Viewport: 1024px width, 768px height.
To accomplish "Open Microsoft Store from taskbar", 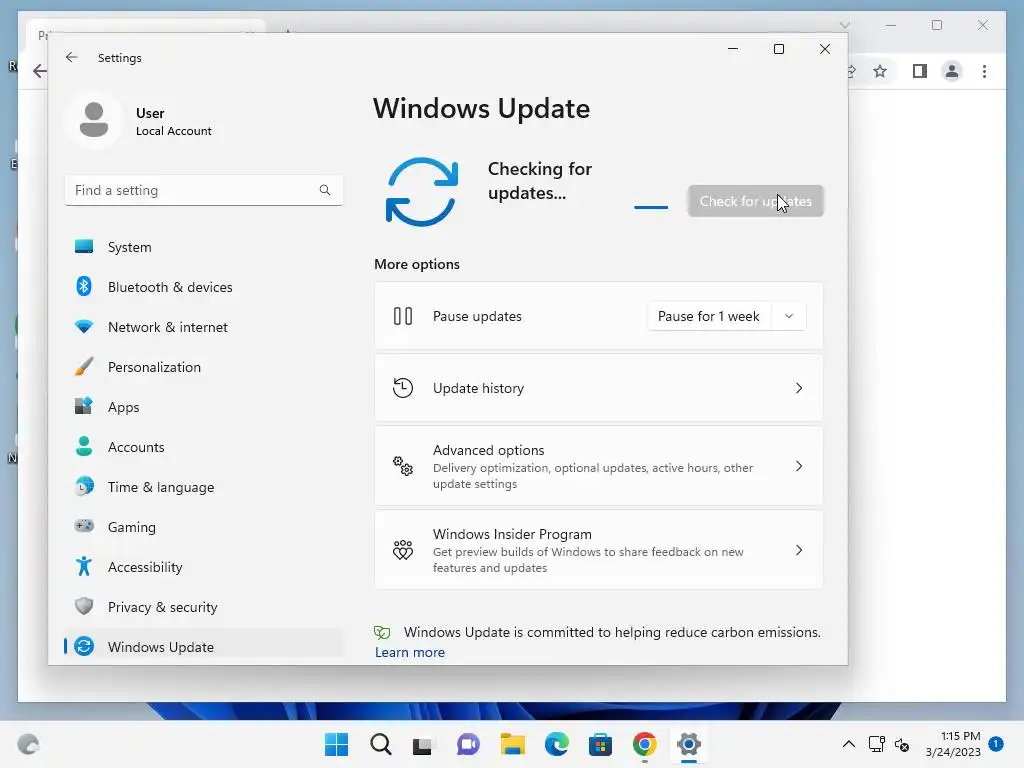I will pyautogui.click(x=600, y=744).
